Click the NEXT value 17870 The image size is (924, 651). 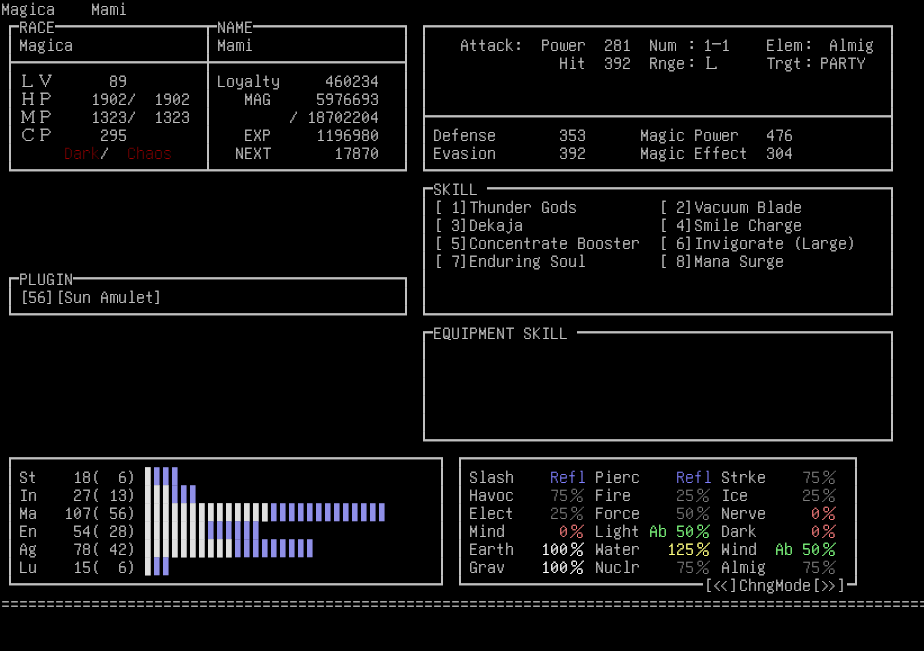pyautogui.click(x=357, y=154)
